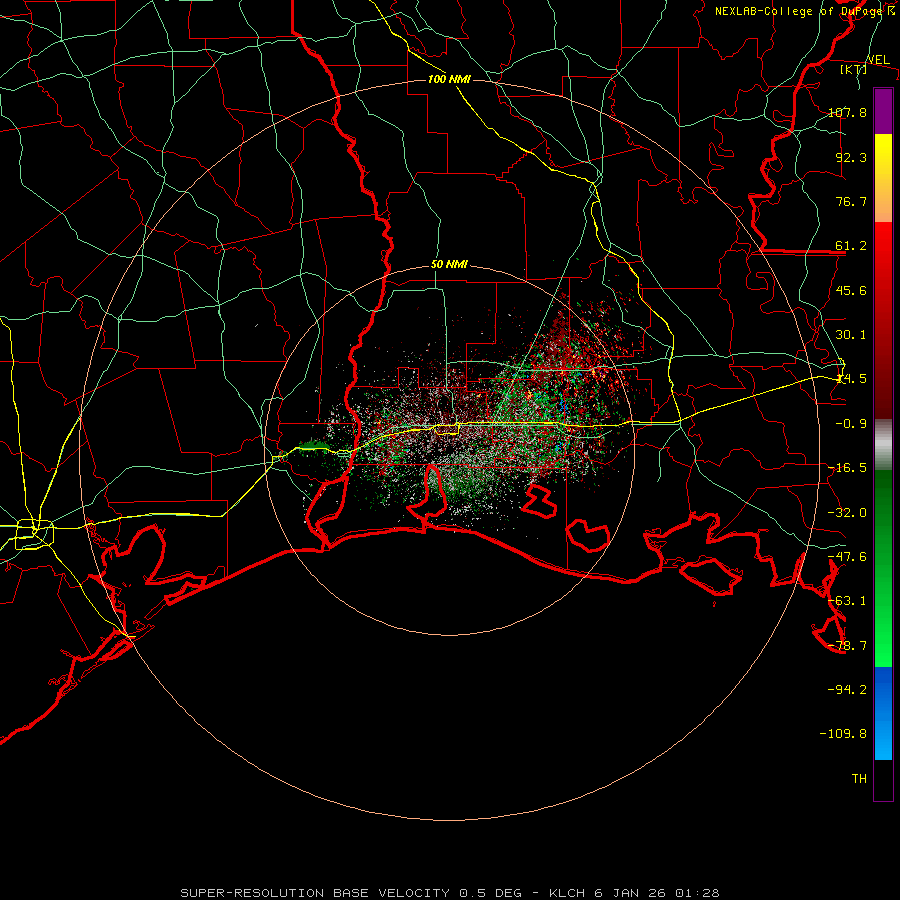The height and width of the screenshot is (900, 900).
Task: Pick the yellow-orange segment of the color bar
Action: pos(883,178)
